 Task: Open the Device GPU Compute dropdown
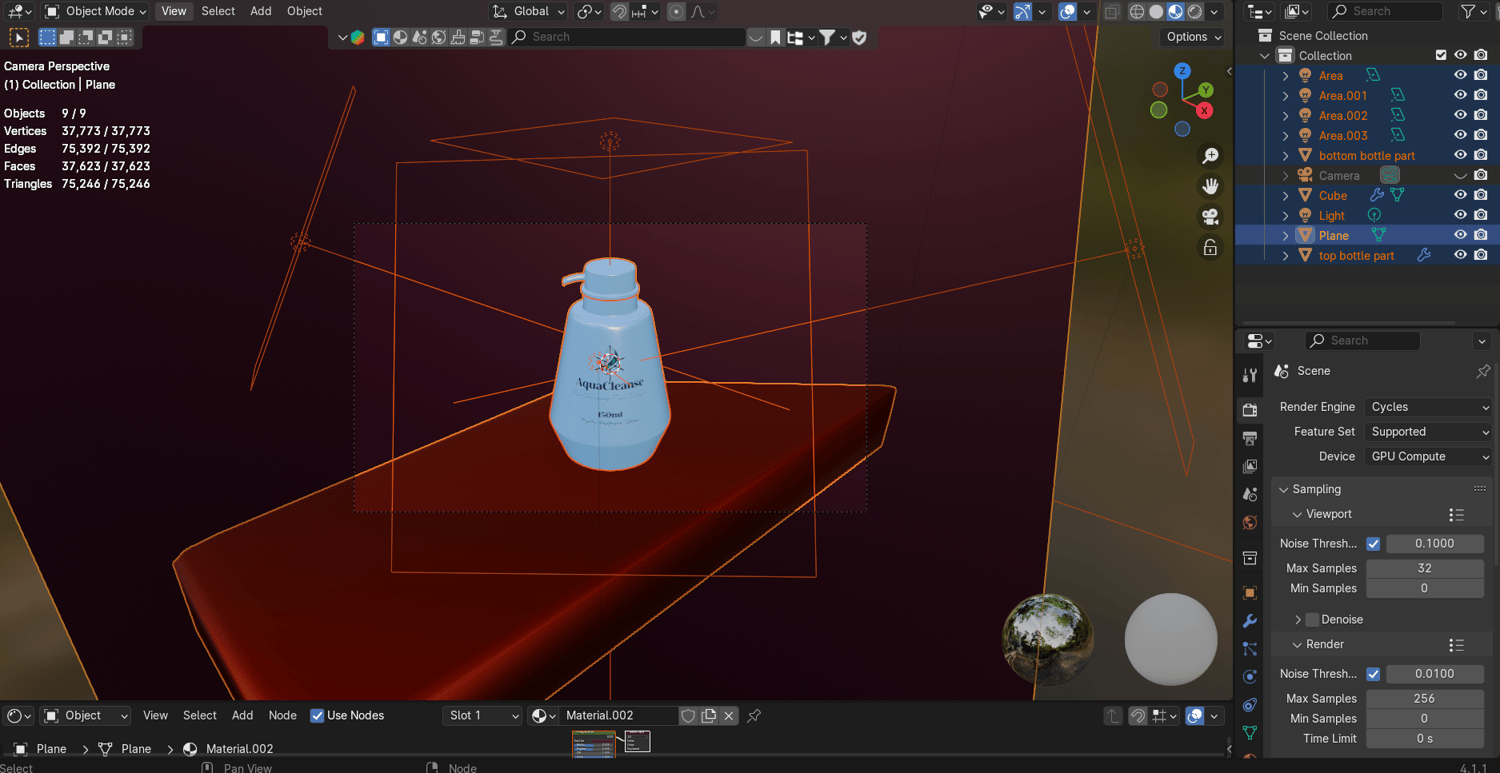(x=1428, y=457)
